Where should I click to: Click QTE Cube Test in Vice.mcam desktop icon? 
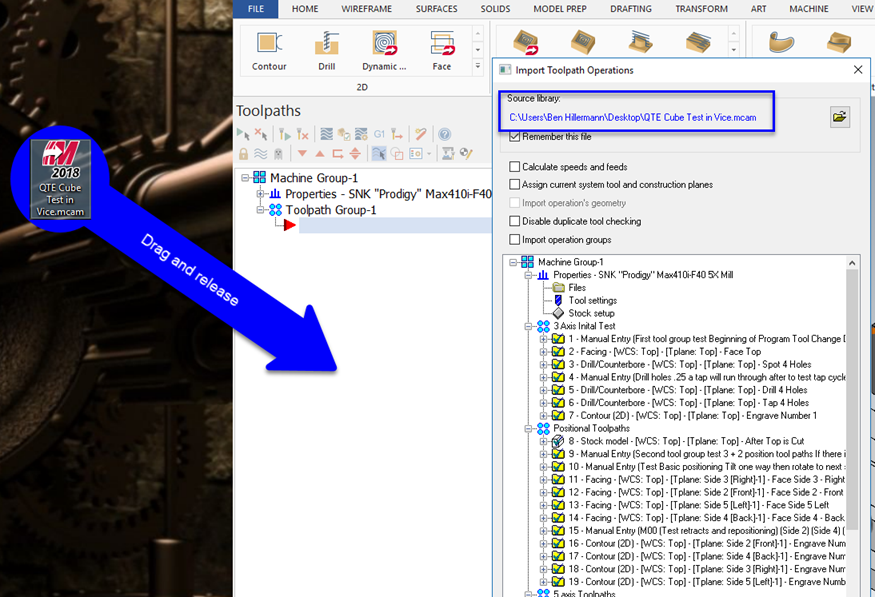coord(60,179)
